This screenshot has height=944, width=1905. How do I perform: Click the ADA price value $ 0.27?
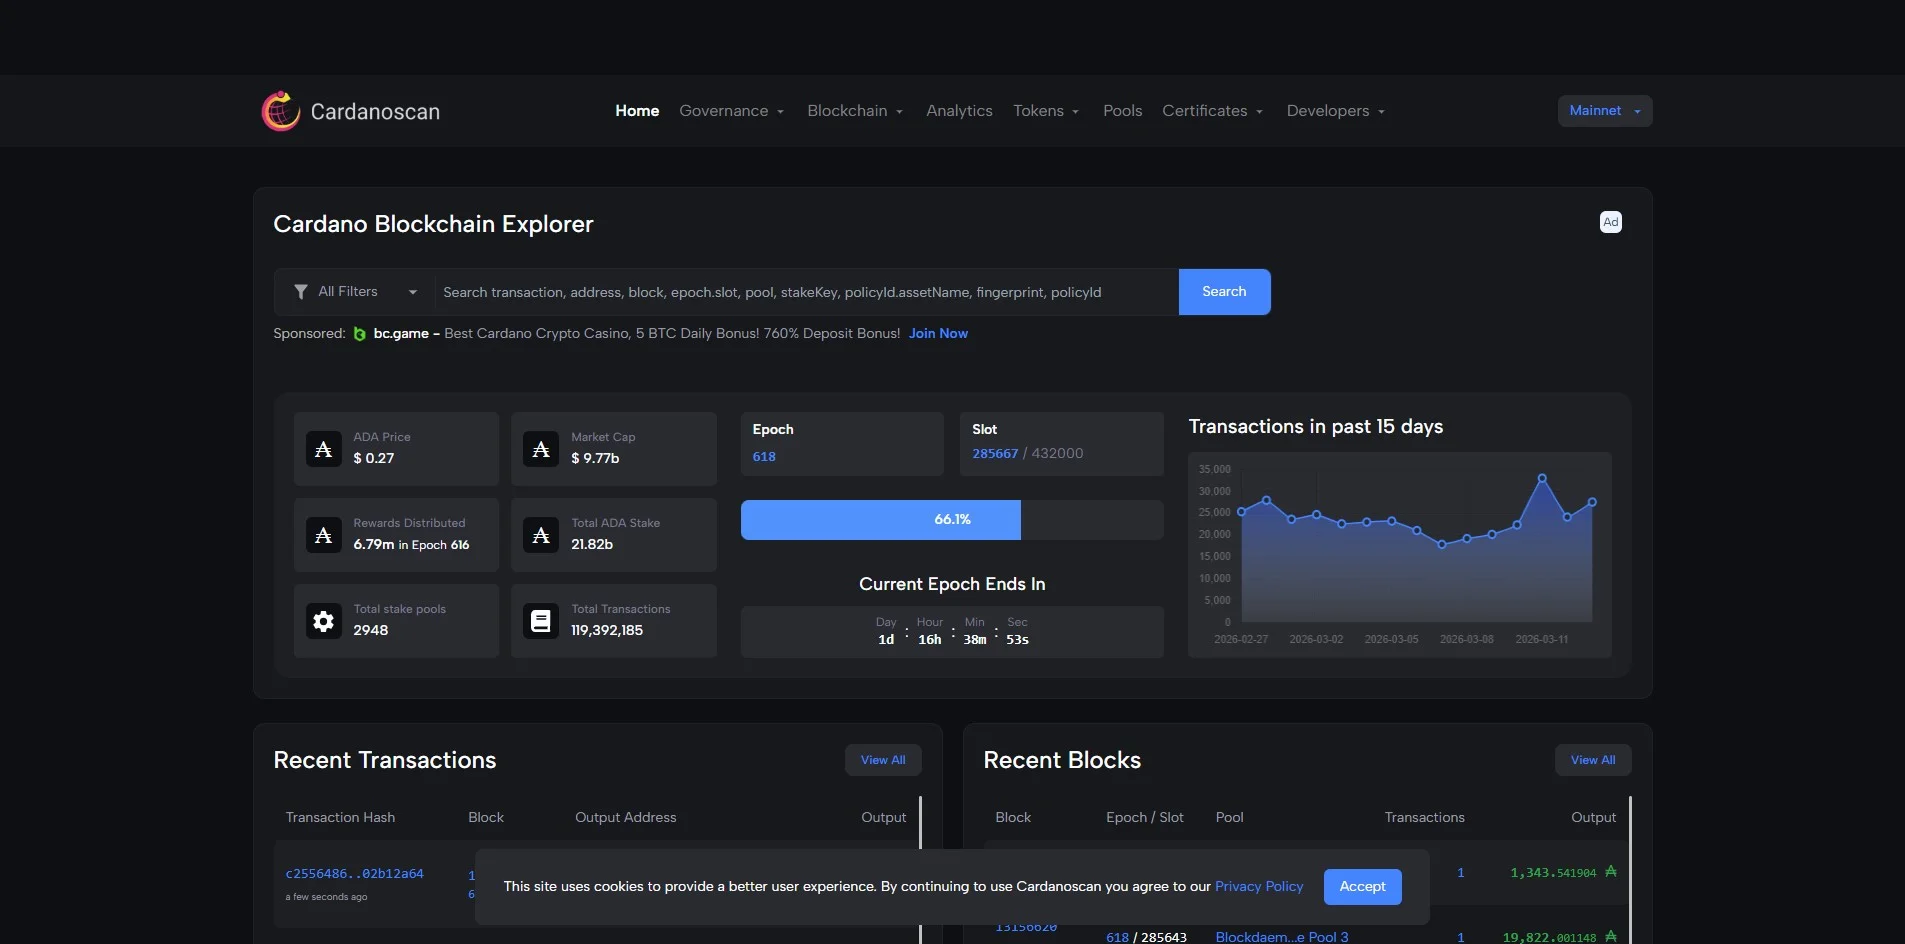point(374,458)
